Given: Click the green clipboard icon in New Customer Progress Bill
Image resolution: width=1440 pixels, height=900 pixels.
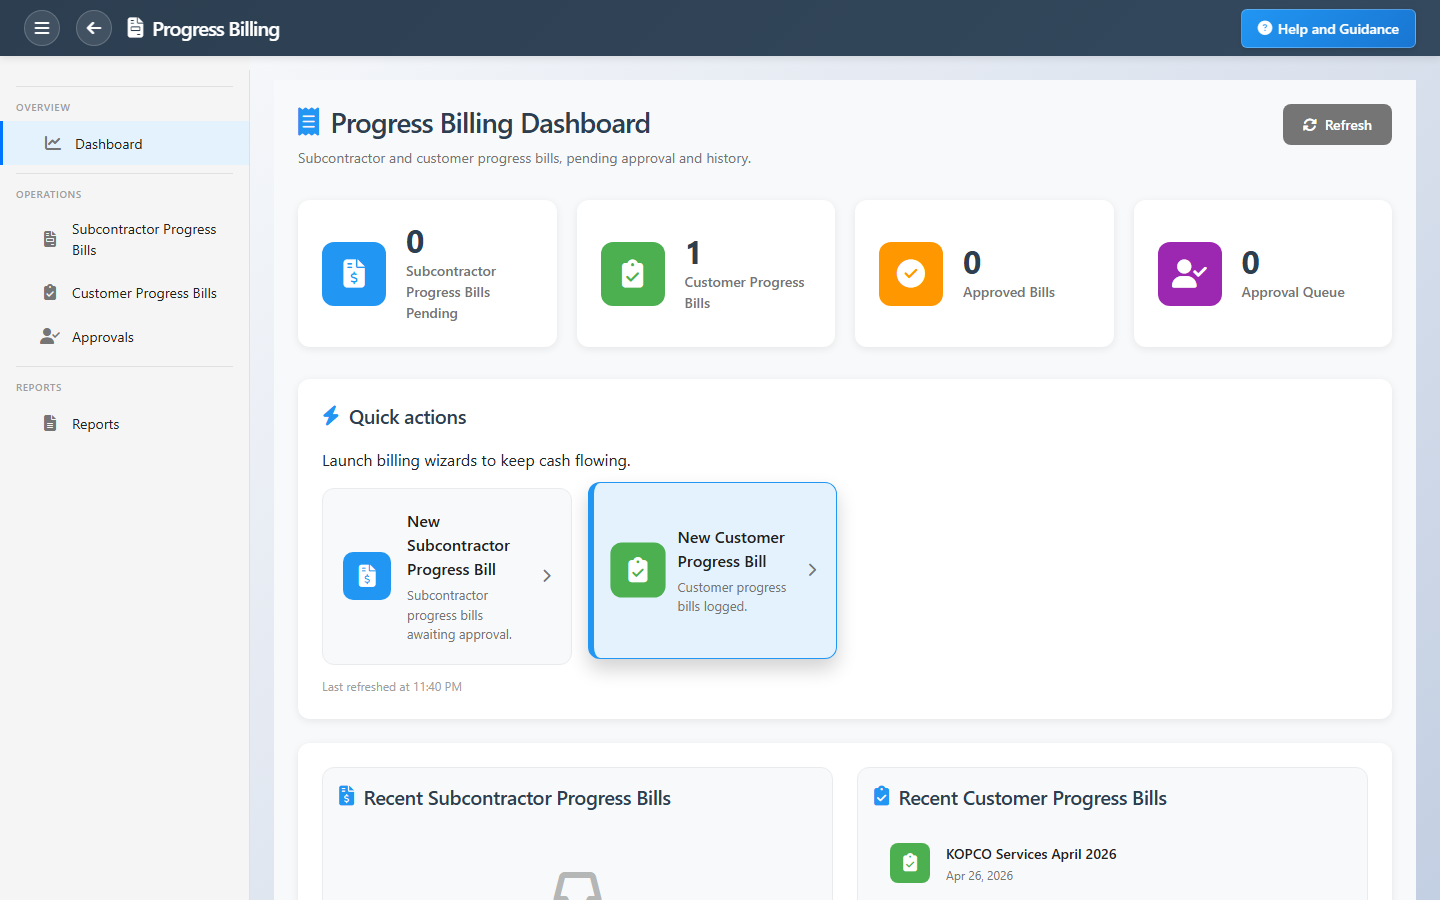Looking at the screenshot, I should tap(638, 570).
